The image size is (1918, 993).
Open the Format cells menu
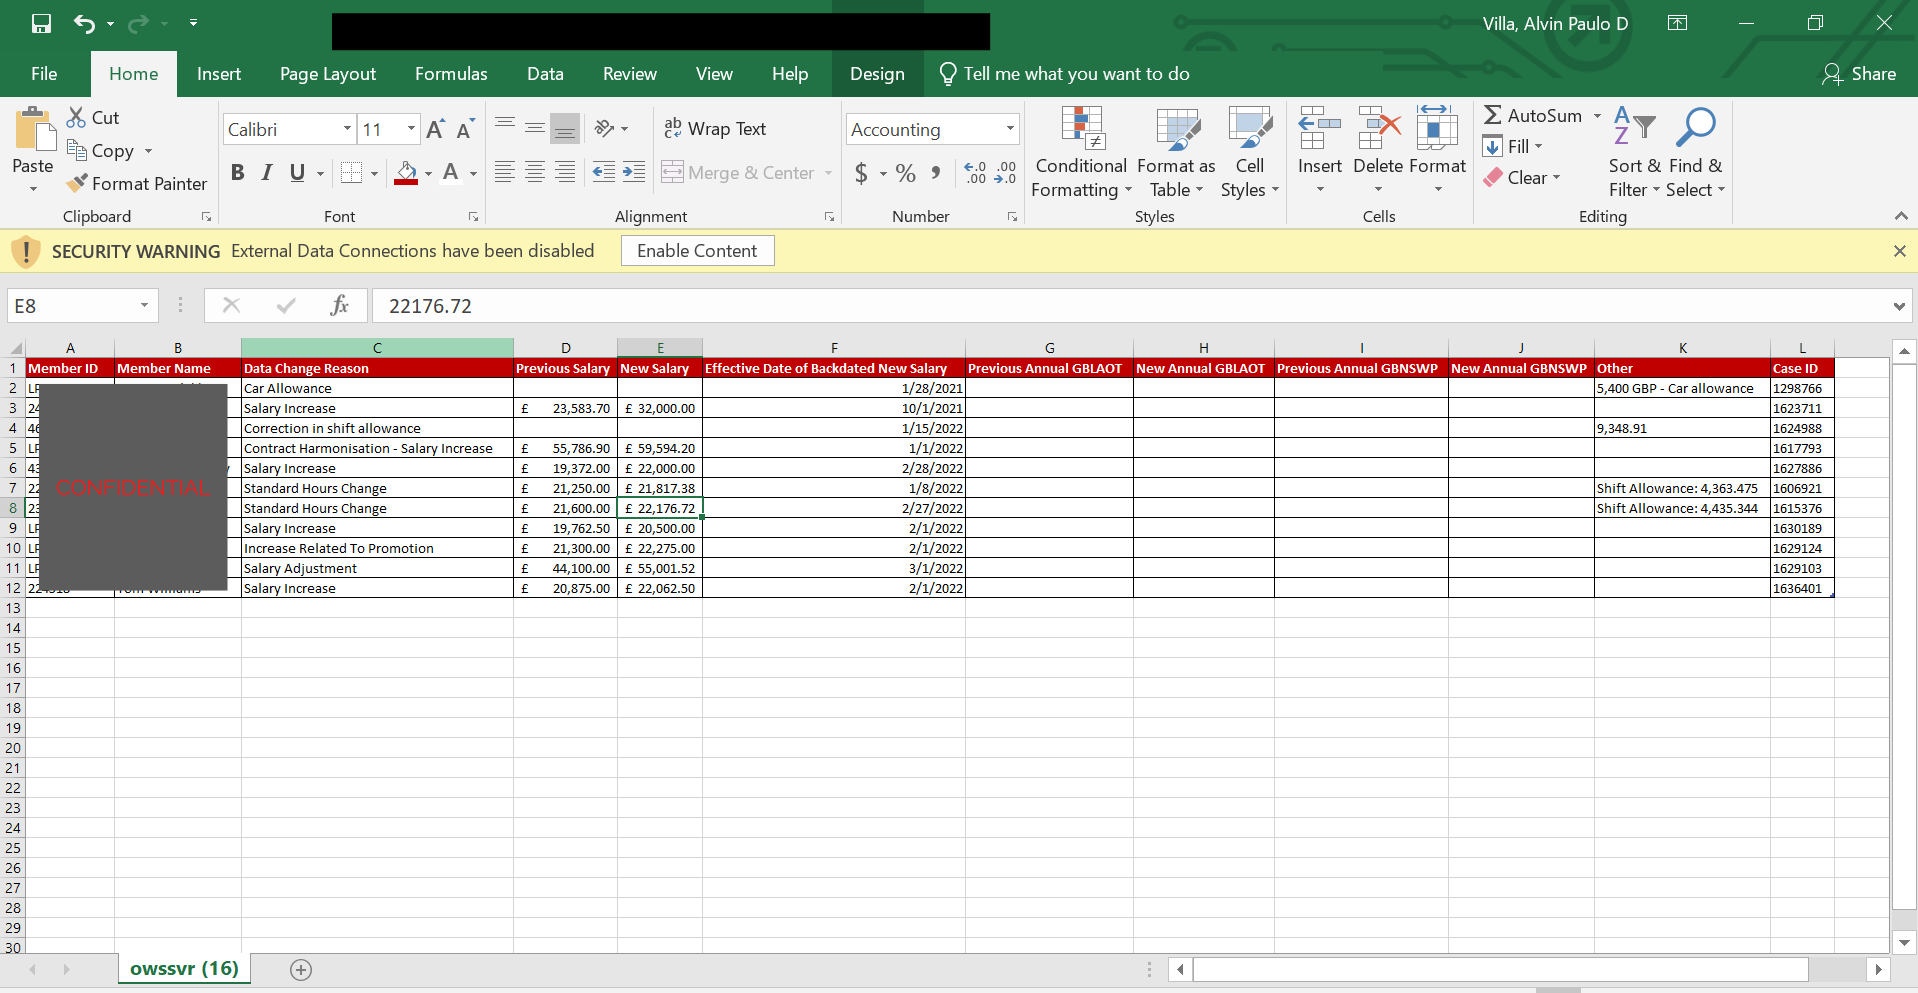click(1438, 150)
